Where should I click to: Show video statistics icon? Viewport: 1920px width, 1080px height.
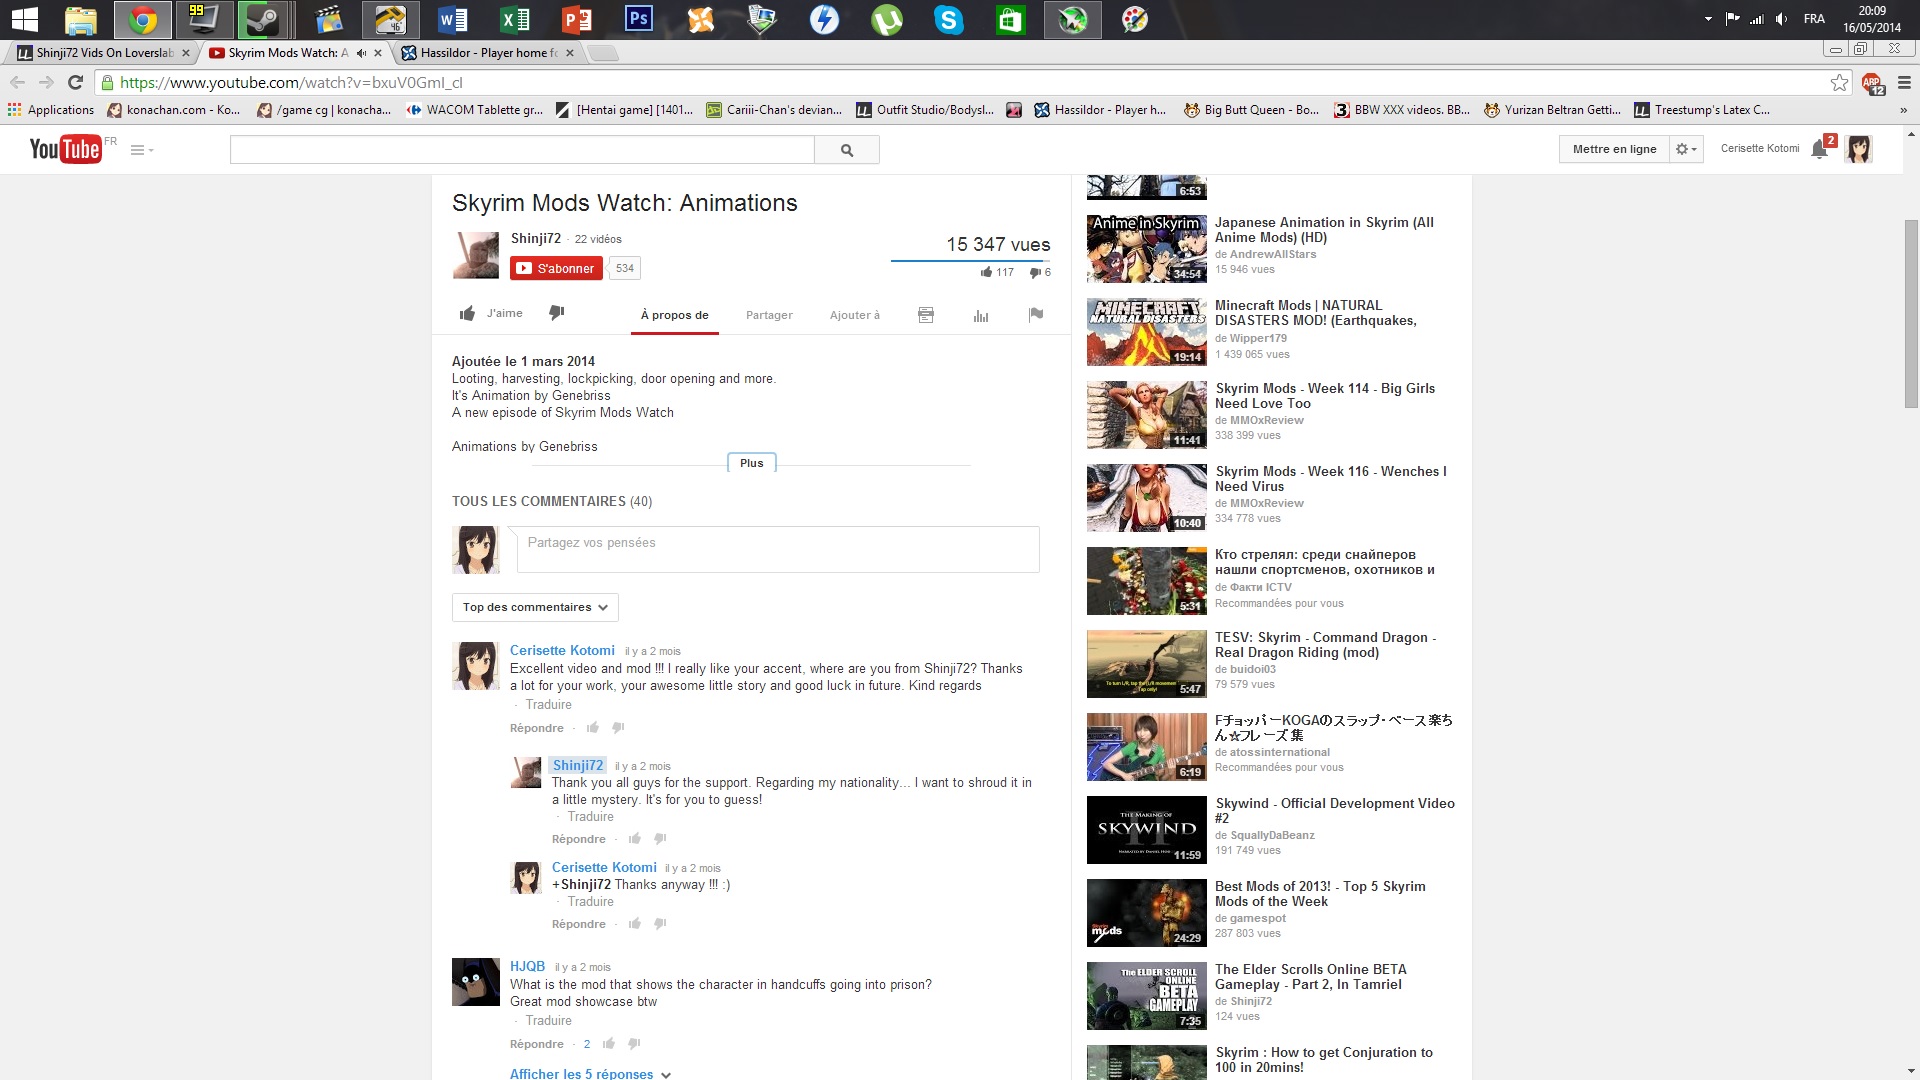(981, 315)
